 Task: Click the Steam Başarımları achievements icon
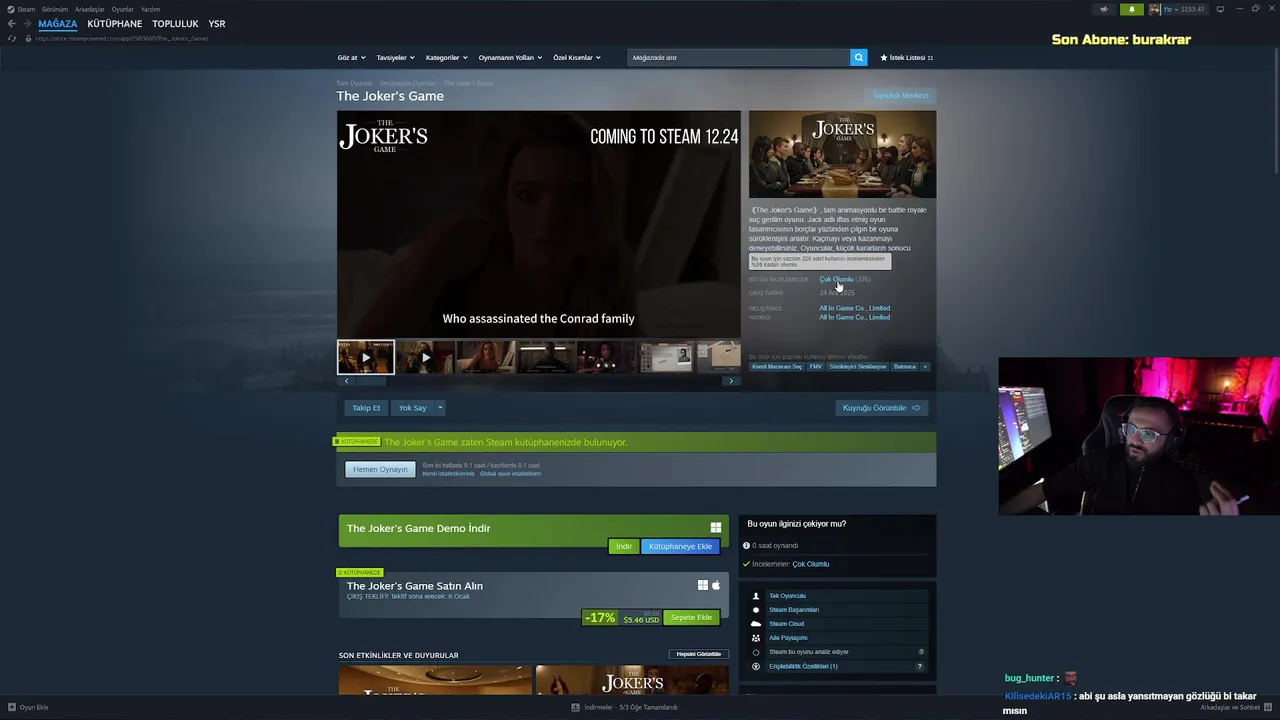click(x=756, y=610)
